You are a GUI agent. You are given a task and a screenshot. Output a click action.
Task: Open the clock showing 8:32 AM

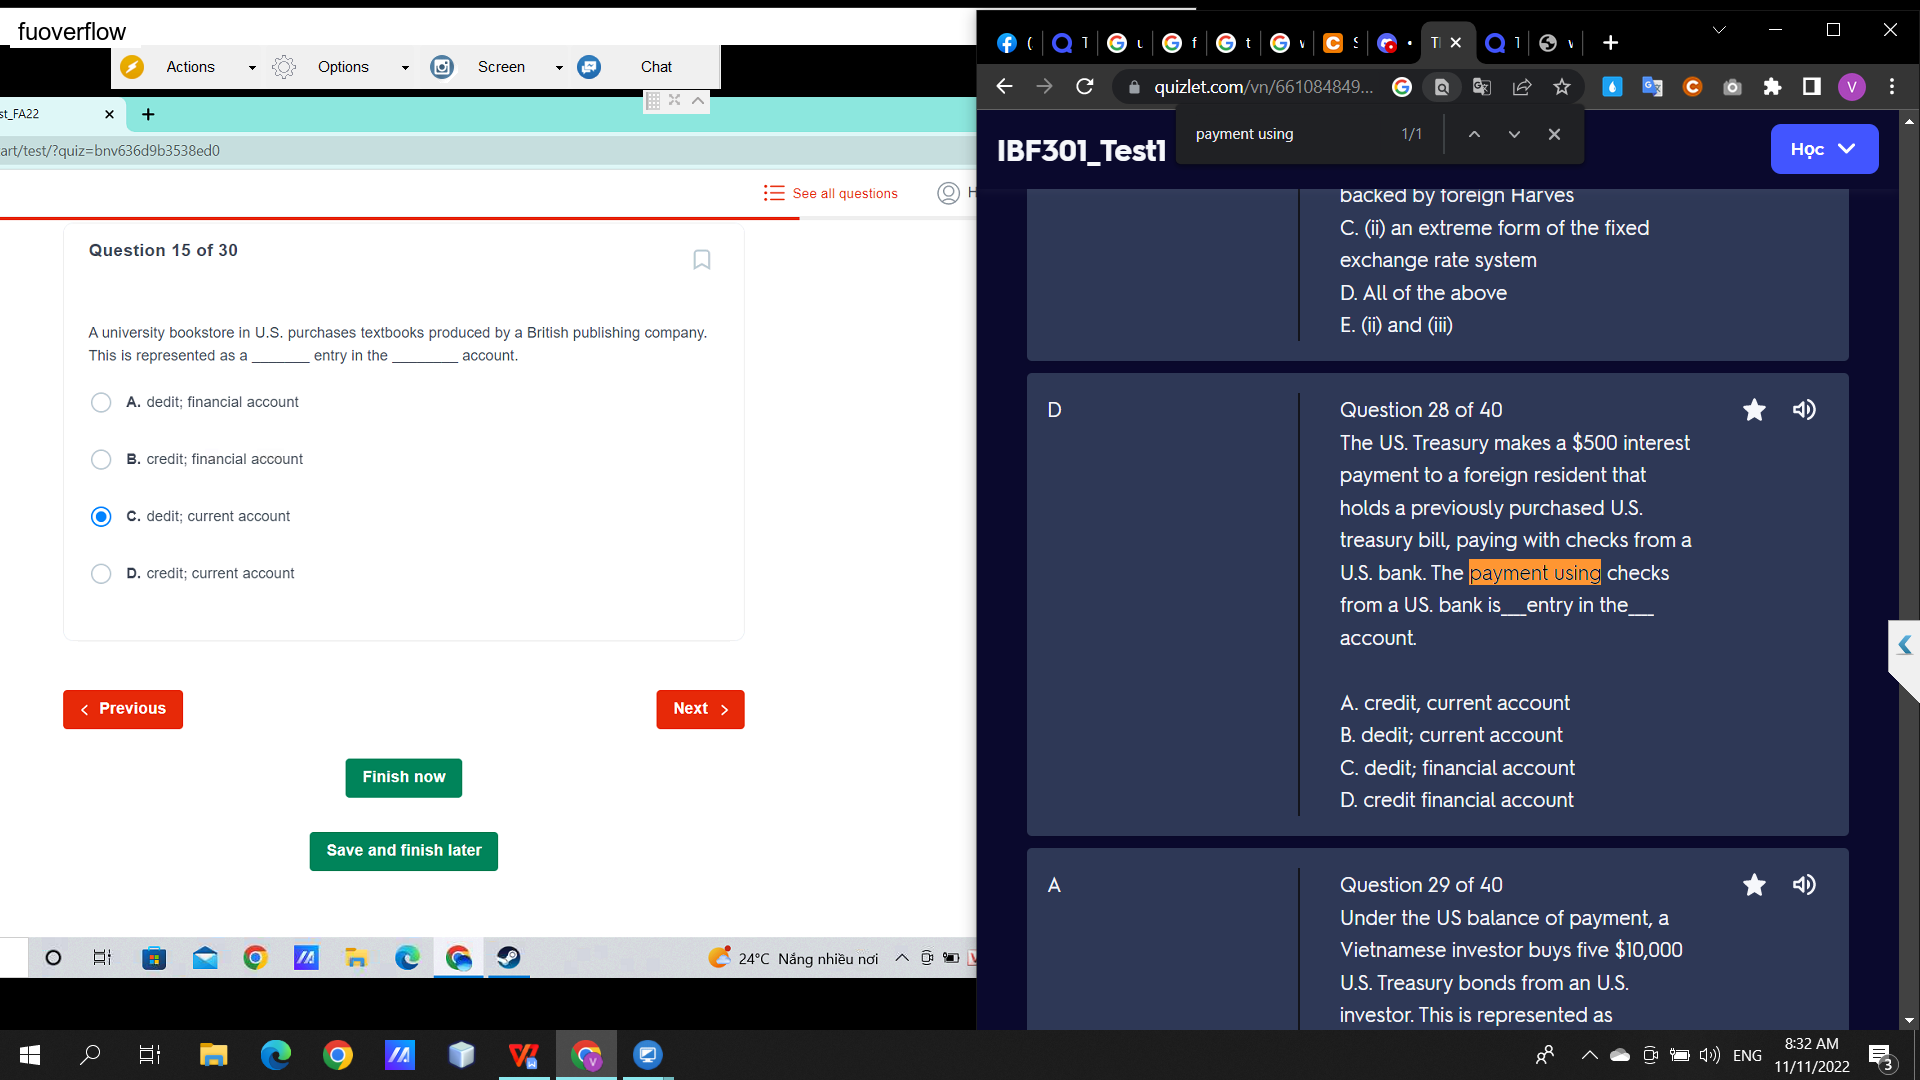pyautogui.click(x=1812, y=1055)
